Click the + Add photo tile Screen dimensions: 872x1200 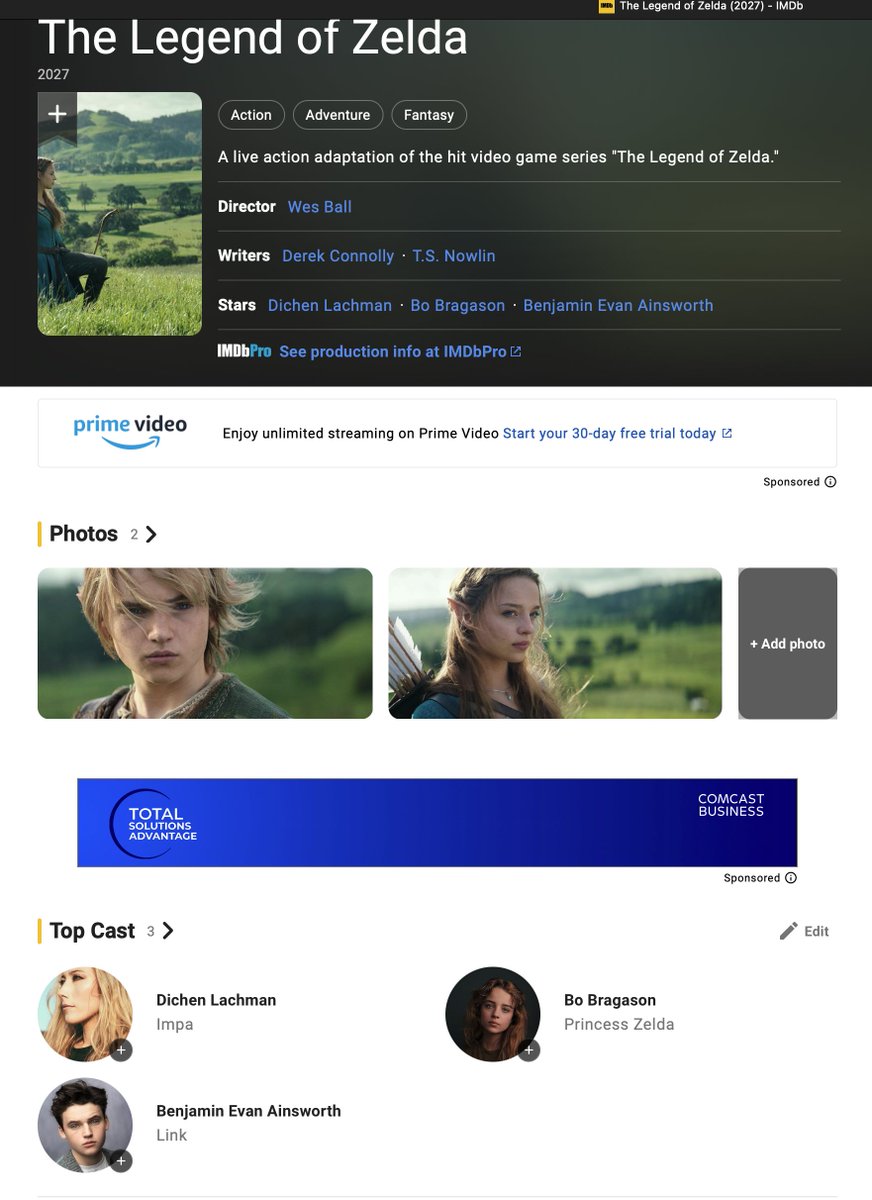[787, 643]
